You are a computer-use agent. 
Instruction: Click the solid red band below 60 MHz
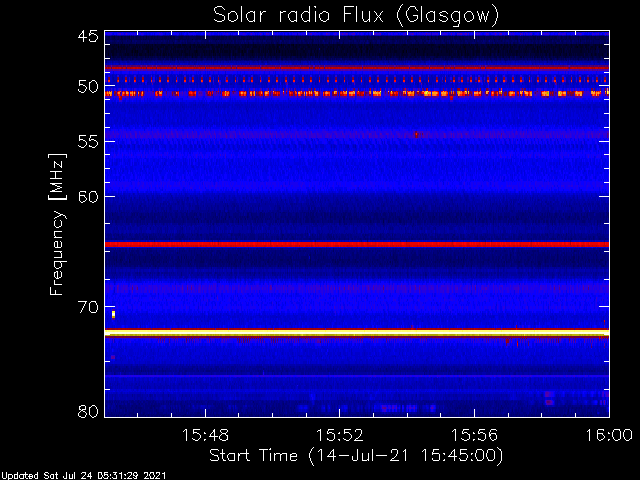pyautogui.click(x=356, y=244)
